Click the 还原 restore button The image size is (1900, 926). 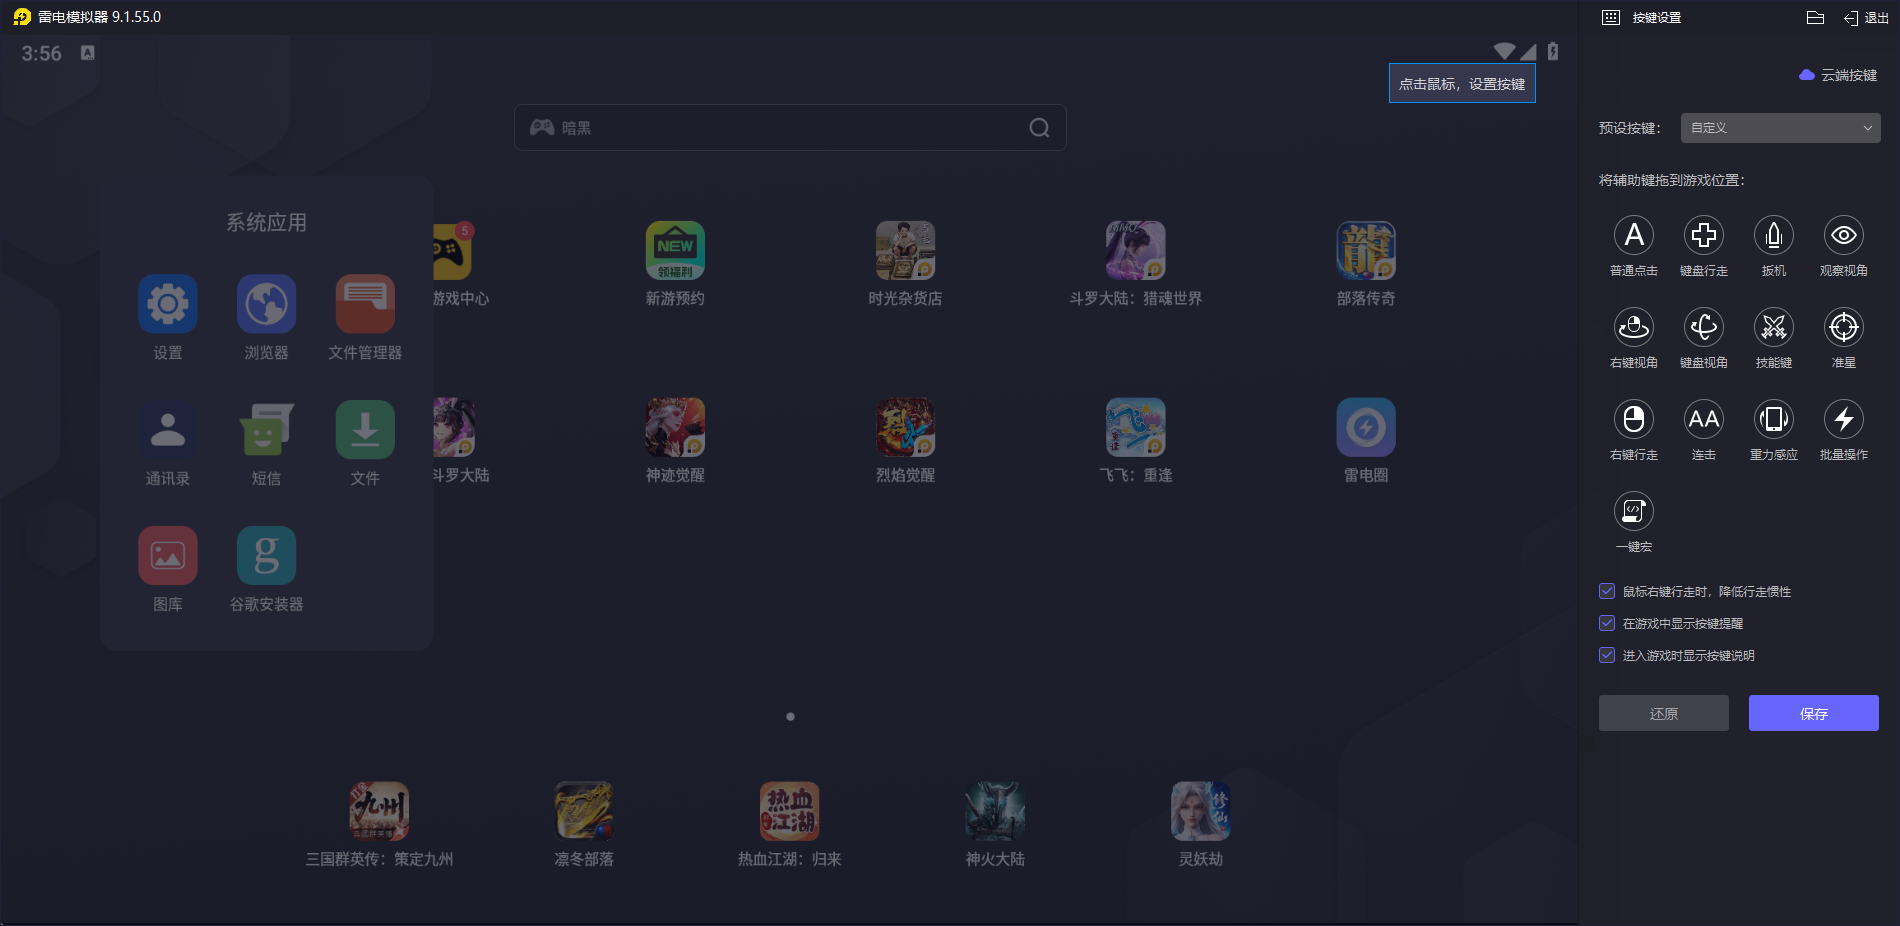click(1664, 713)
